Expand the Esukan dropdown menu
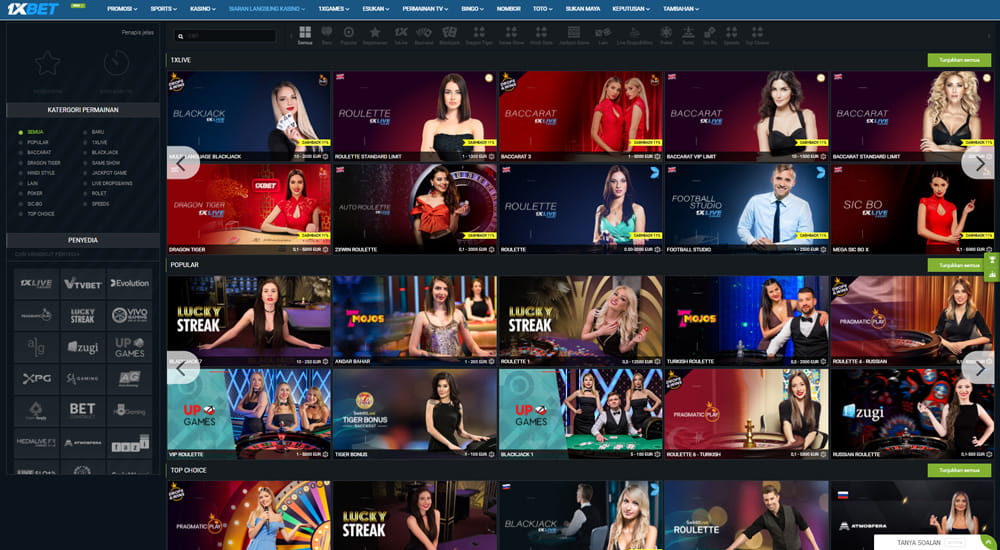 pyautogui.click(x=376, y=9)
